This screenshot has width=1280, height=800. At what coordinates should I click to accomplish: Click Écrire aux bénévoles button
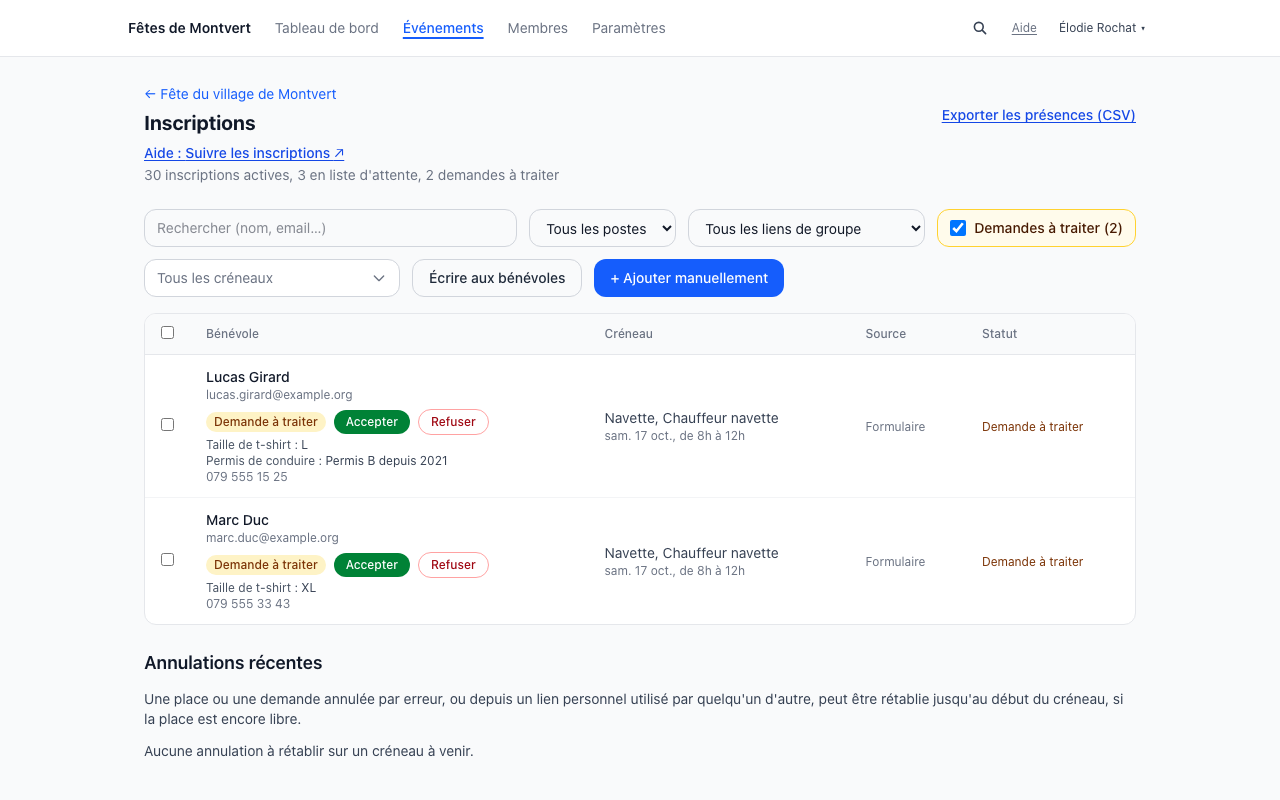coord(497,278)
